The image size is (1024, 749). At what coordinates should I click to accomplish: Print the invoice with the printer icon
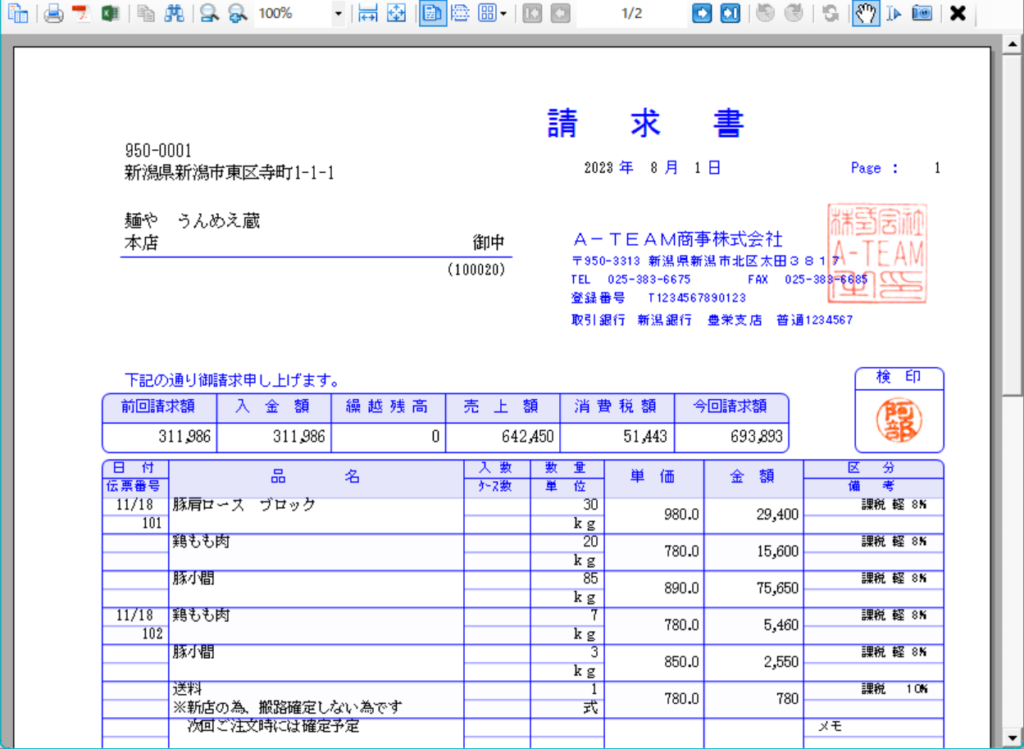(x=54, y=13)
